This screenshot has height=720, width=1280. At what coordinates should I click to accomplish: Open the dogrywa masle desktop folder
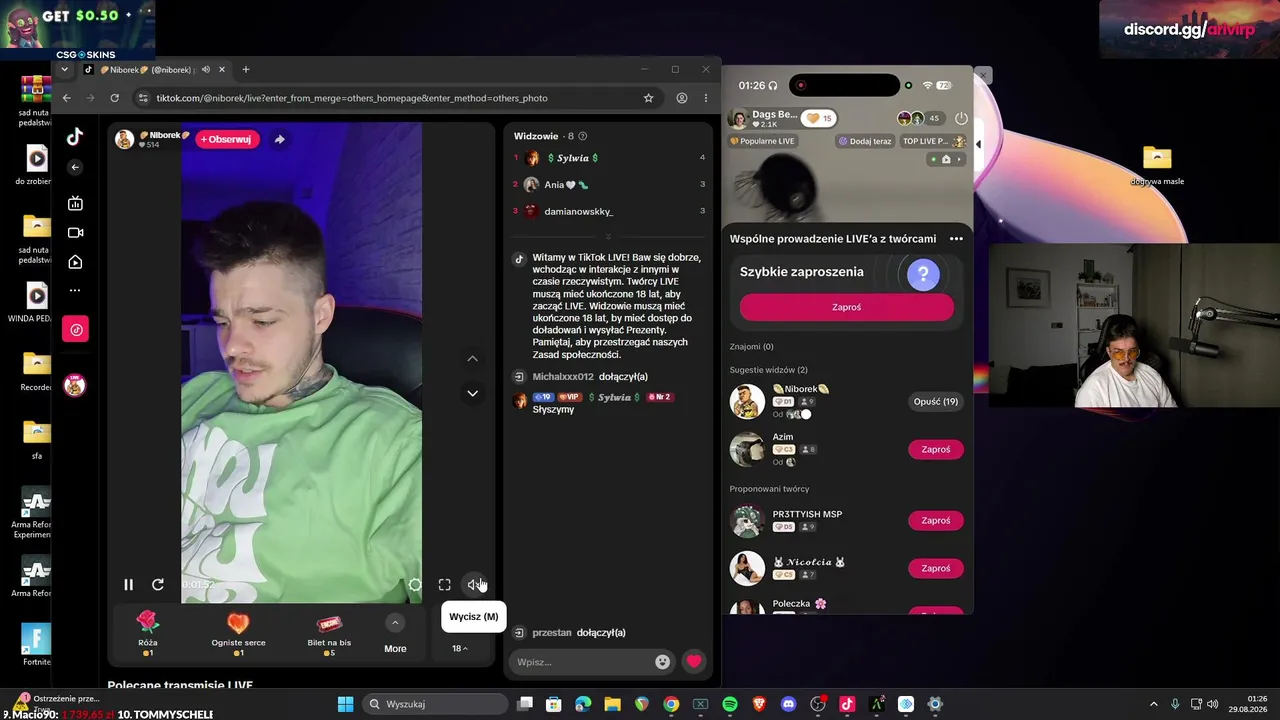(1157, 166)
